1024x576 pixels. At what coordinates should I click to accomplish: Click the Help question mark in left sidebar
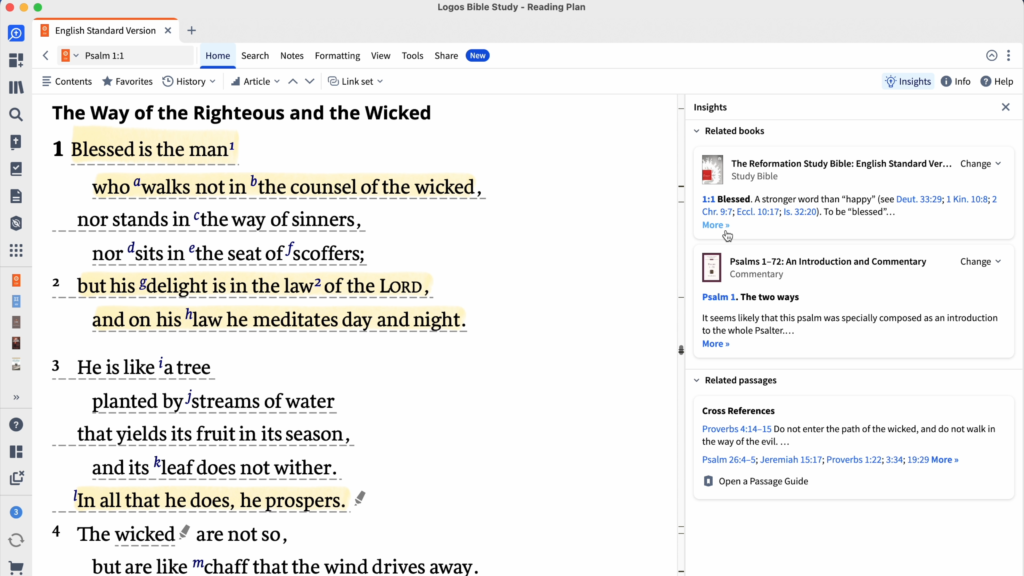point(16,424)
